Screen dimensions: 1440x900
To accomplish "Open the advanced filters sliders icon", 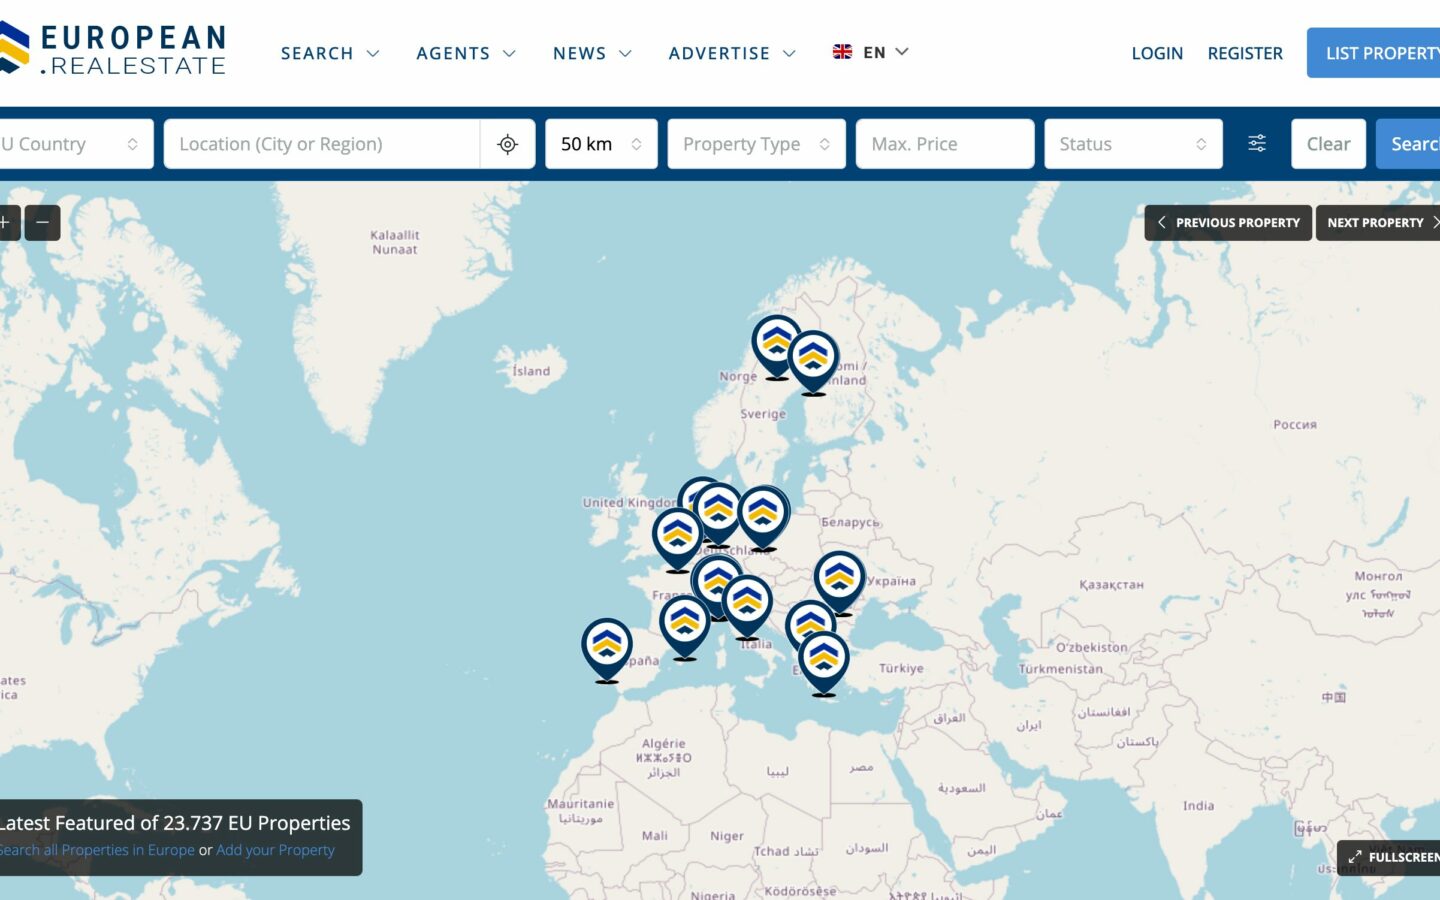I will (1257, 144).
